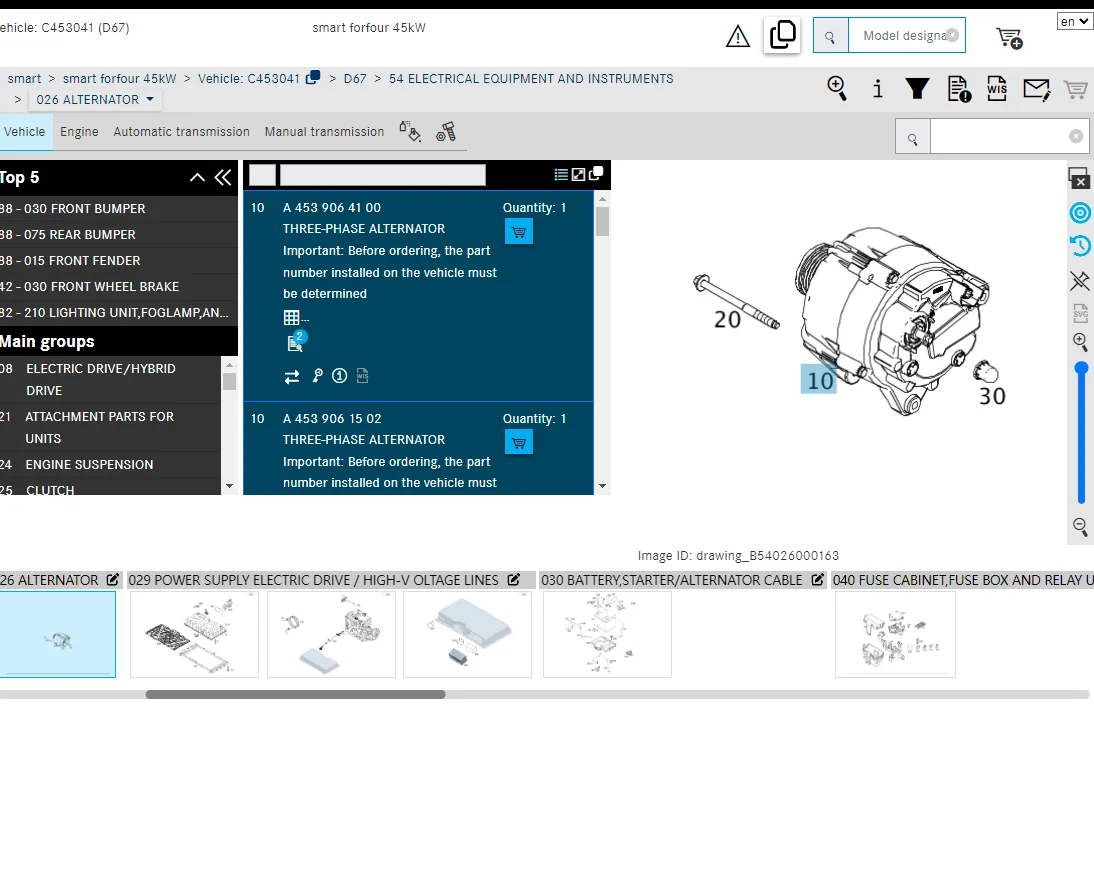Open the language dropdown showing en

1074,22
